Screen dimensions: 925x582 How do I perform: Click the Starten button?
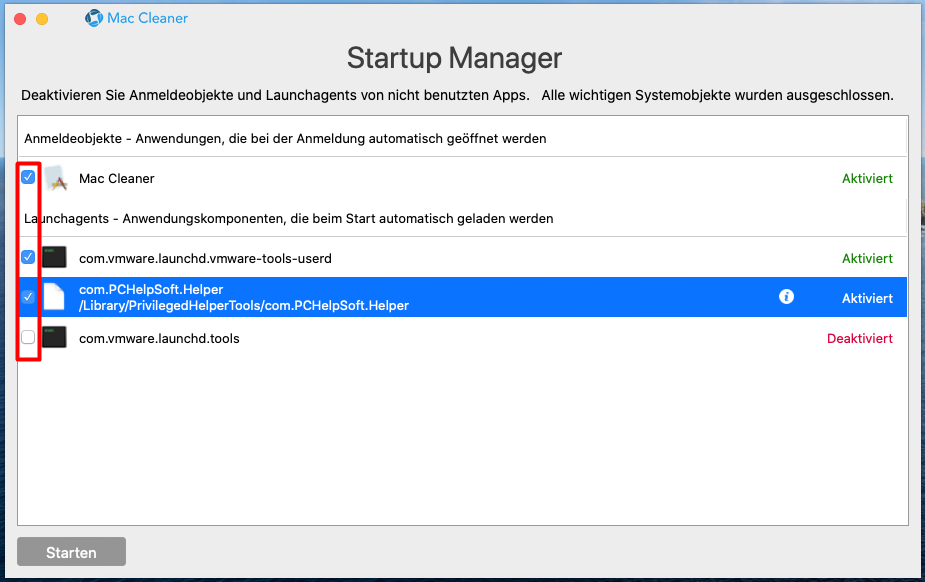71,552
